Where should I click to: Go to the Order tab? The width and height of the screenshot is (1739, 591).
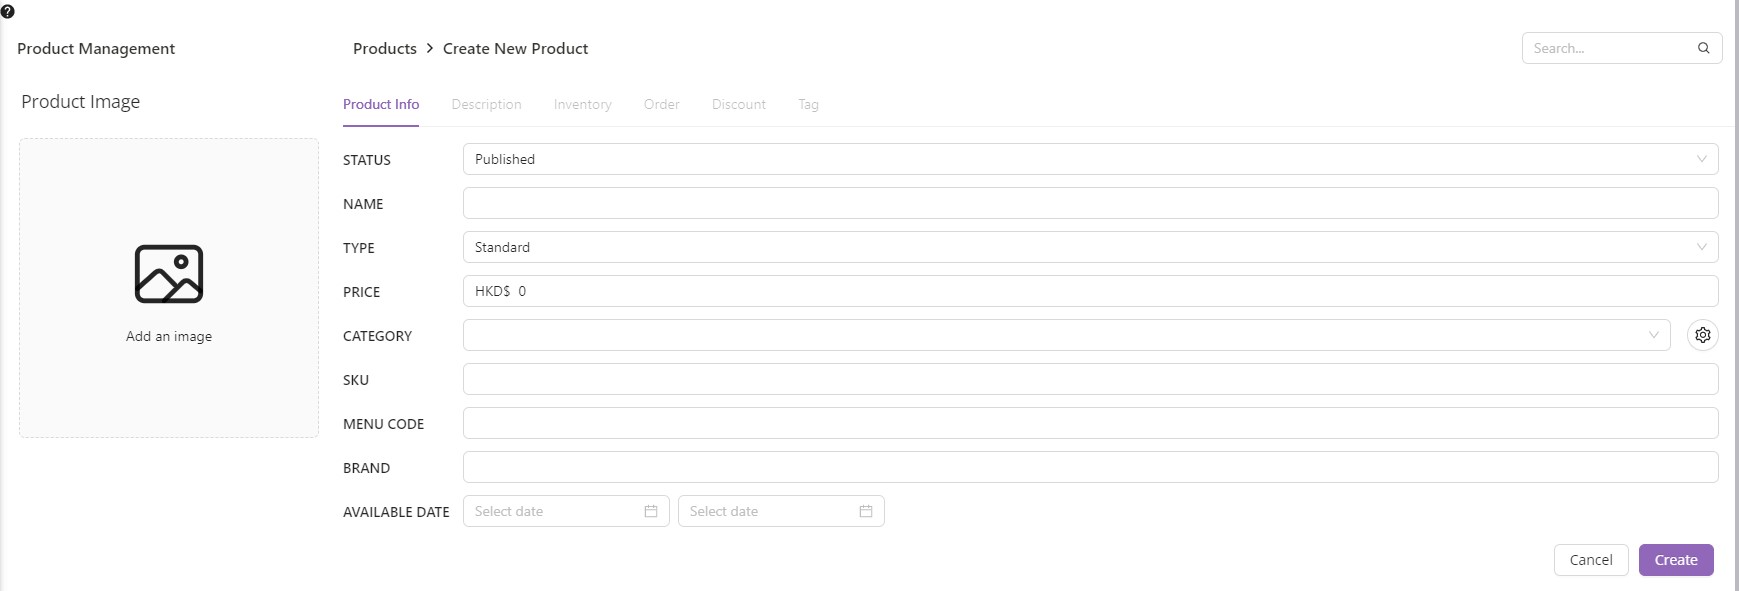click(661, 104)
